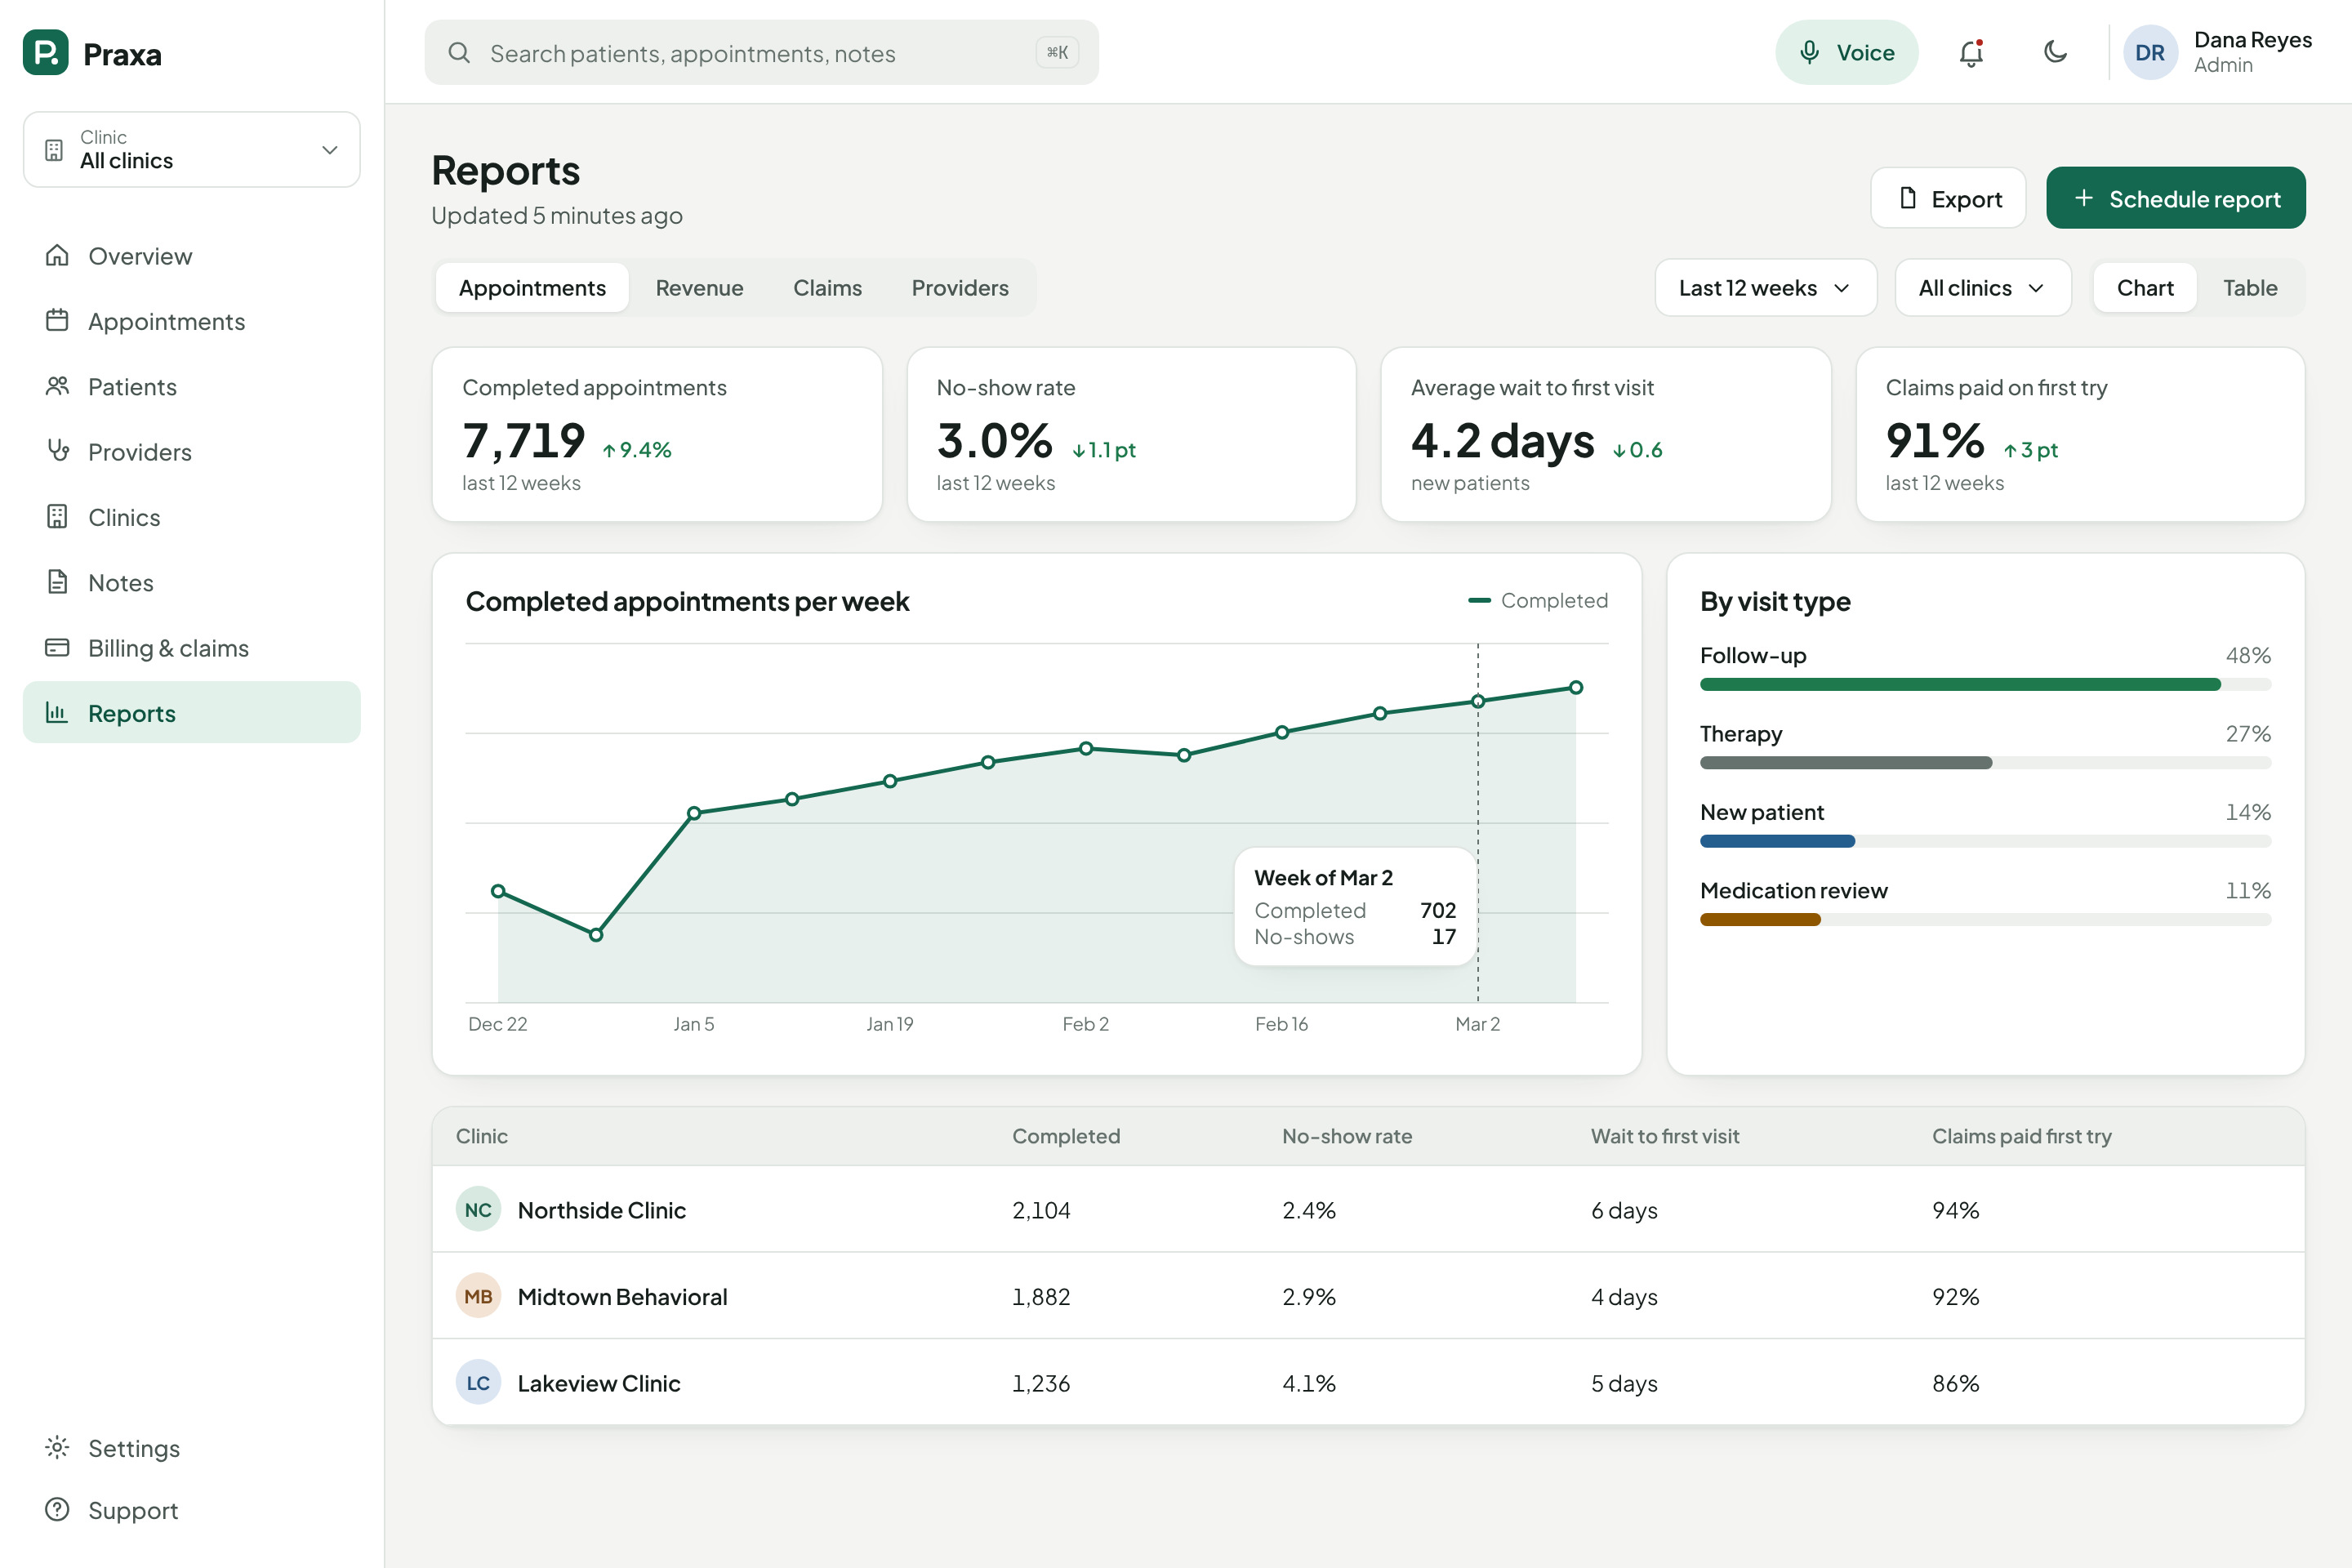Screen dimensions: 2352x1568
Task: Click the Schedule report button
Action: coord(2176,198)
